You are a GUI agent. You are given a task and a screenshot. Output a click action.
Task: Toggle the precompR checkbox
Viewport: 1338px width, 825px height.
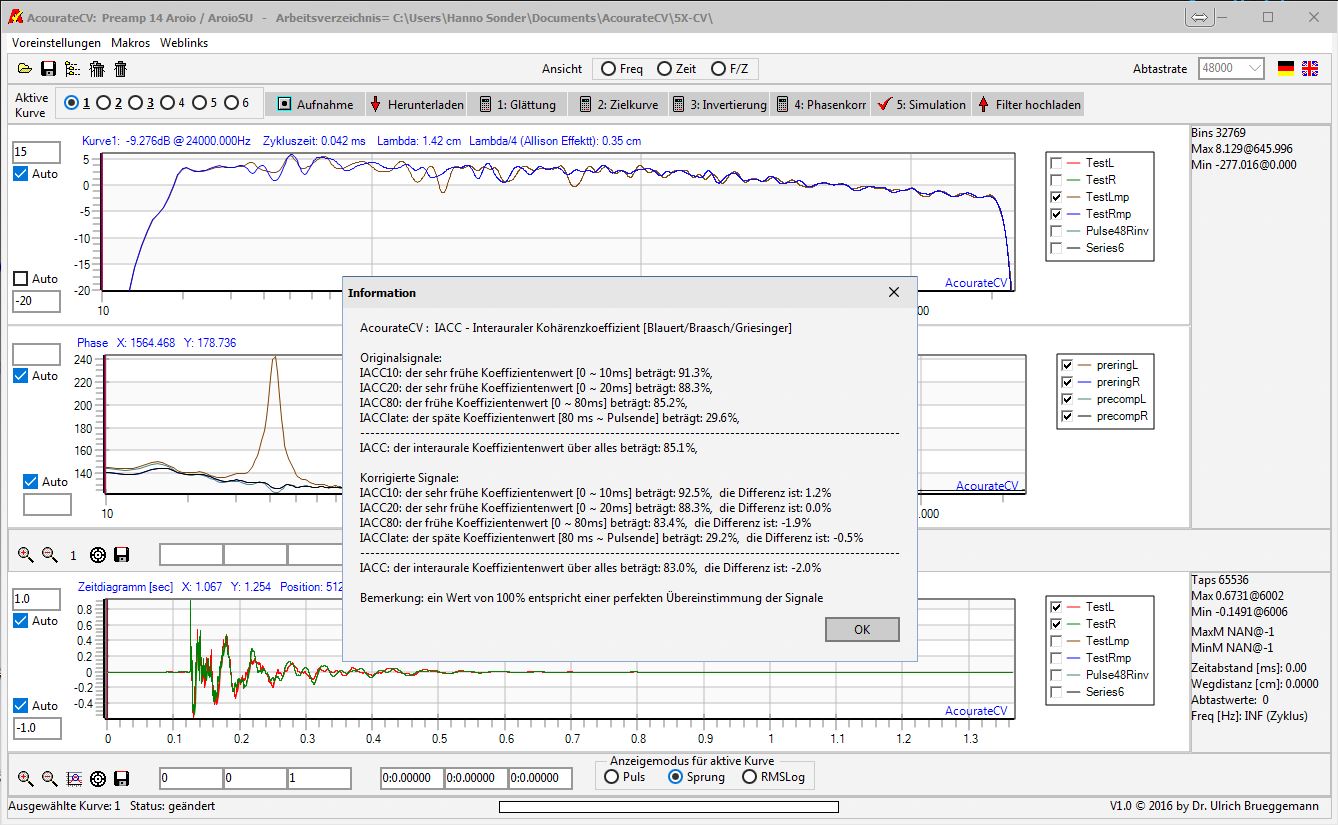[1067, 416]
